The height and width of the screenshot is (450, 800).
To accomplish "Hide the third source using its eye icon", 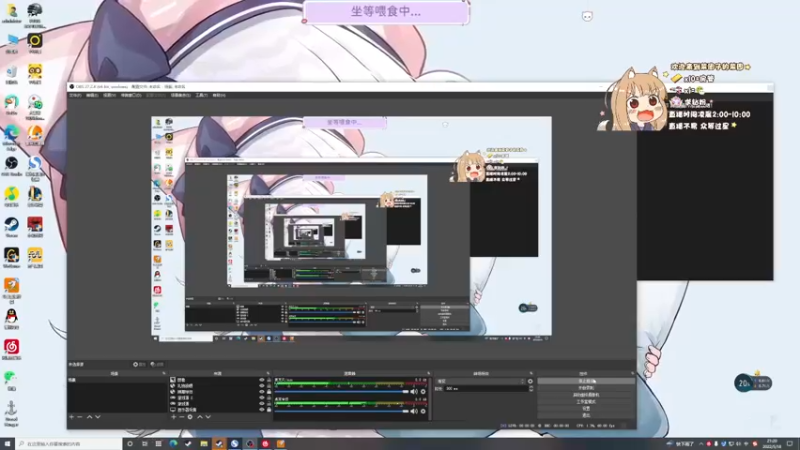I will 262,392.
